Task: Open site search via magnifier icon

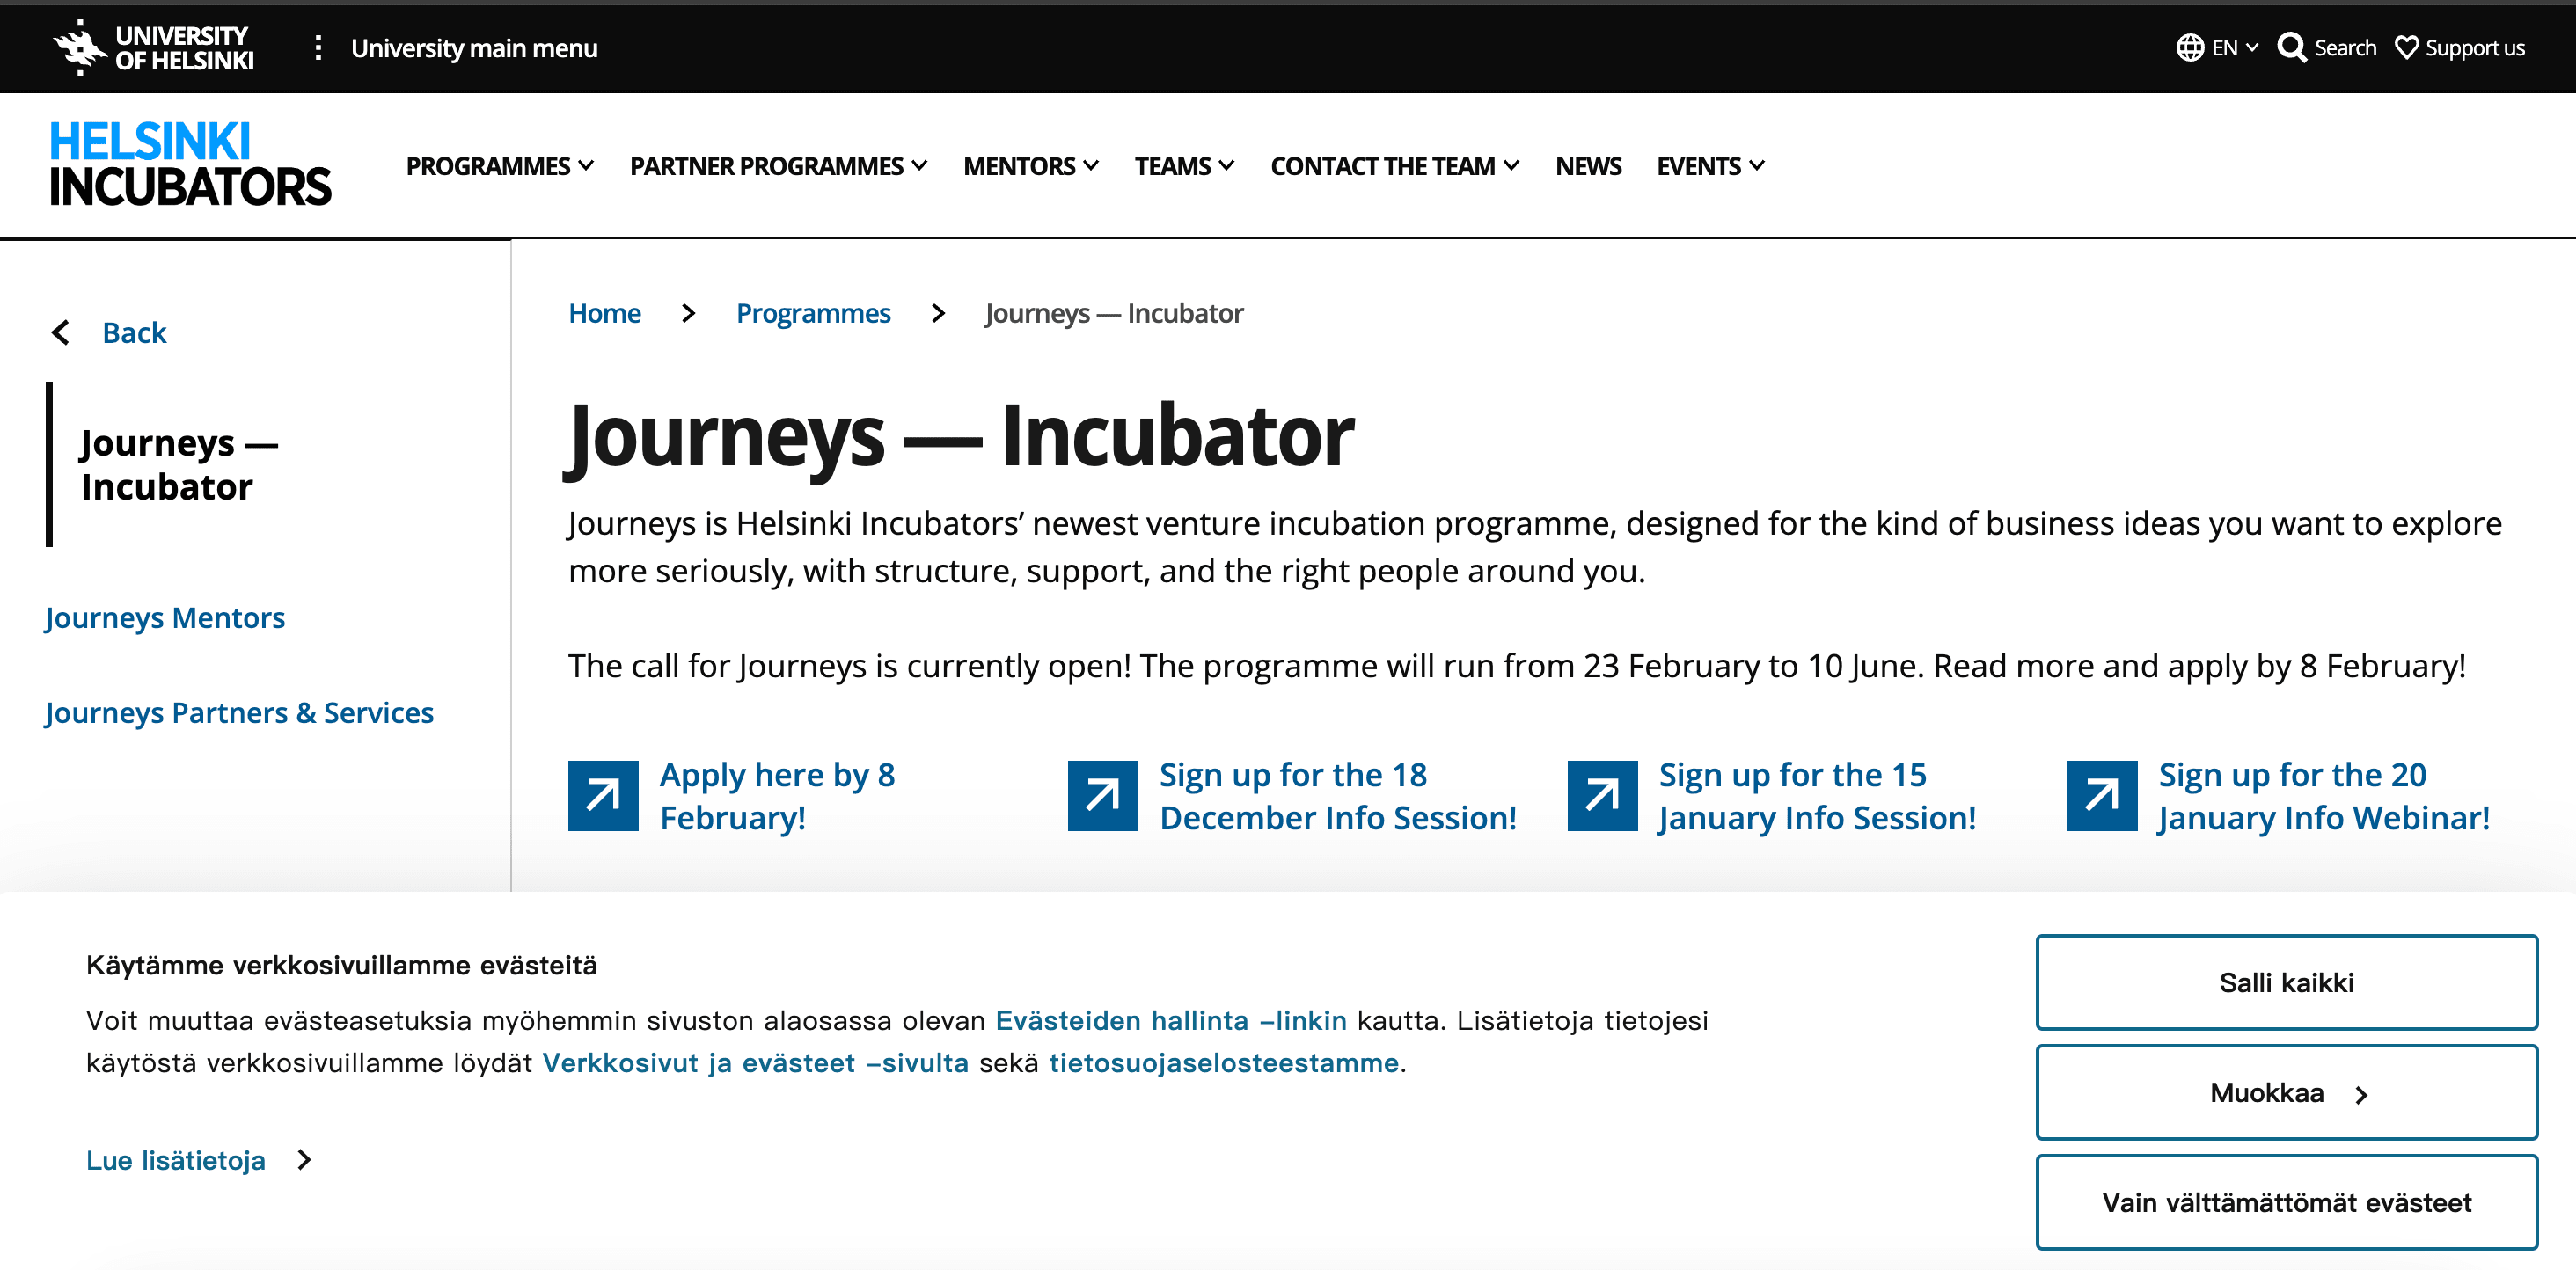Action: (x=2292, y=47)
